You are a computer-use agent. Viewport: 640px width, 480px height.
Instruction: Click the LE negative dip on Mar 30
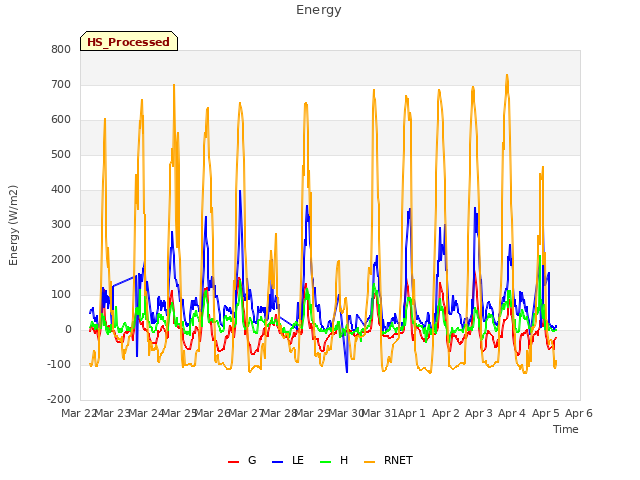(x=347, y=372)
